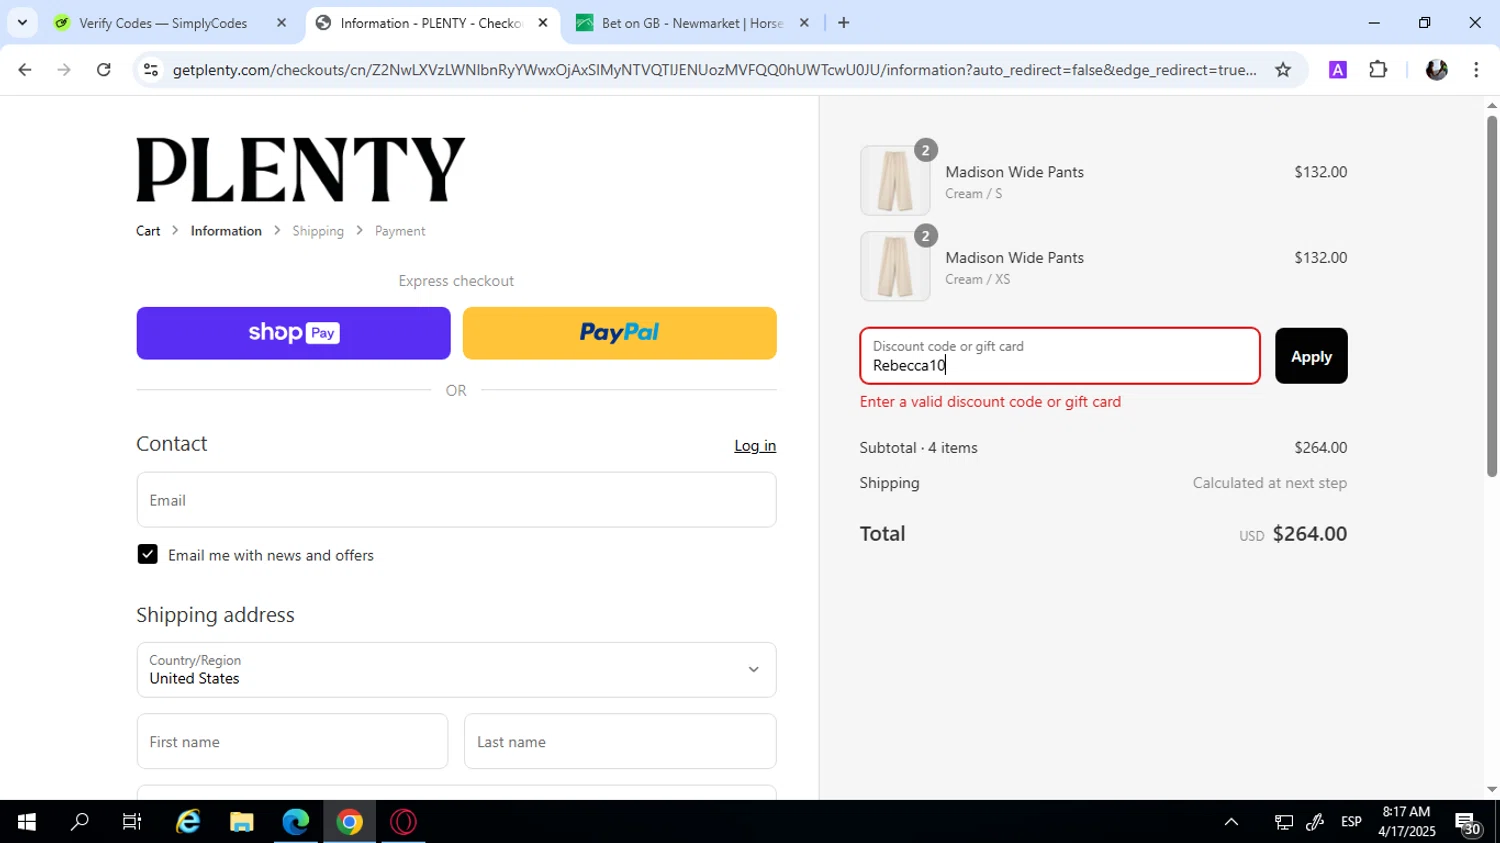Click the Log in link
This screenshot has width=1500, height=843.
tap(755, 446)
